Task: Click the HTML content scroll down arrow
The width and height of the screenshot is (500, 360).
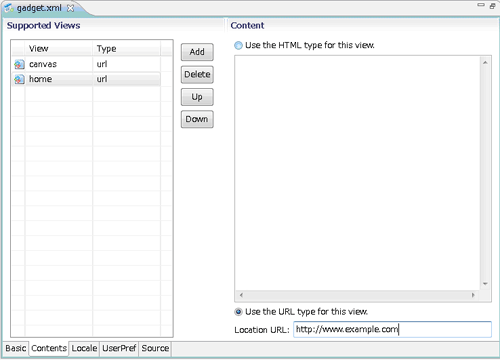Action: click(x=485, y=284)
